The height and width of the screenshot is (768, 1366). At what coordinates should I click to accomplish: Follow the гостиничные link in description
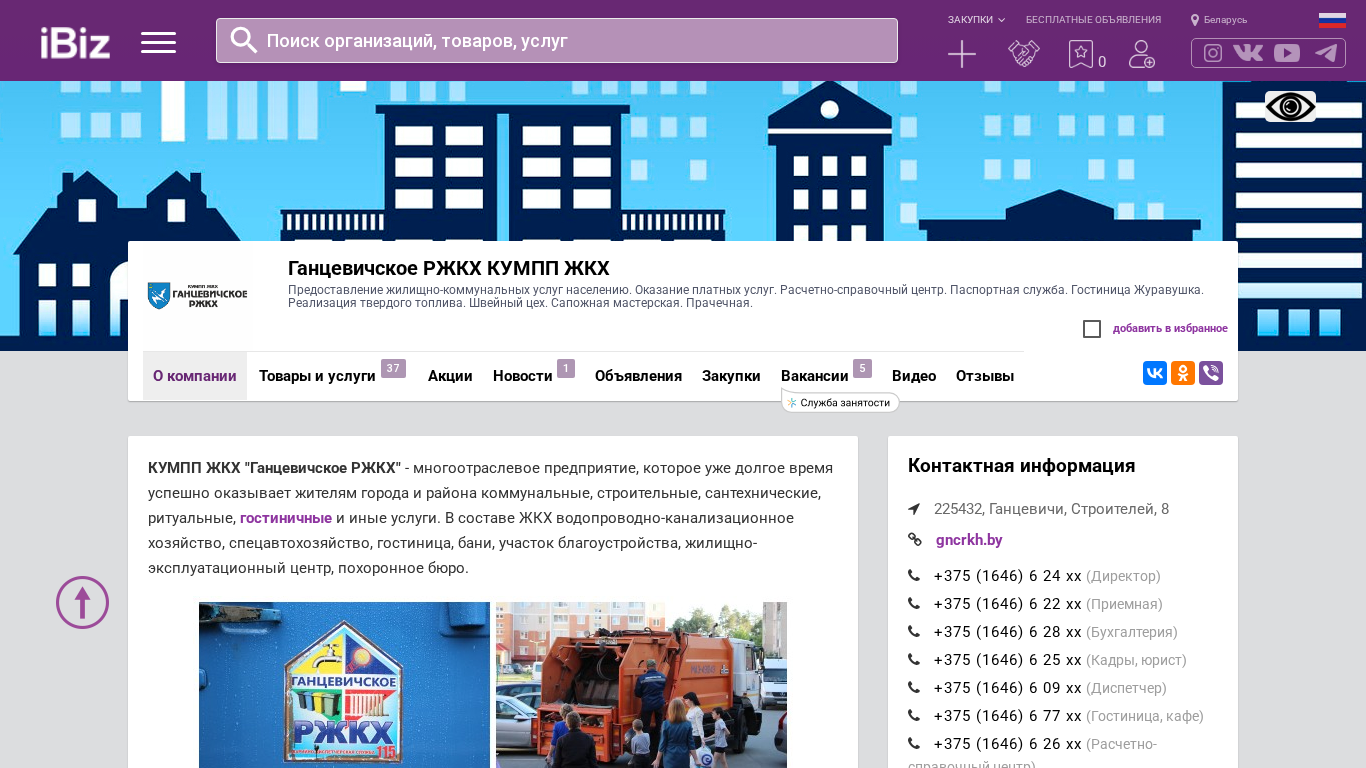[x=286, y=518]
